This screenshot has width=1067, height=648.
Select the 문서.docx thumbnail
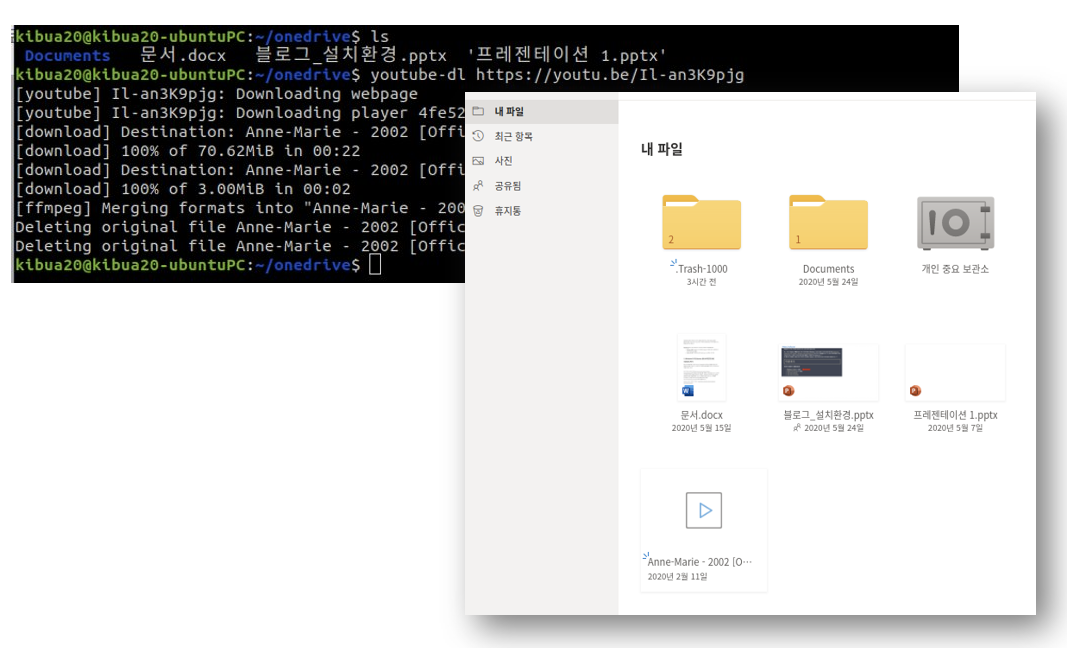(x=702, y=367)
